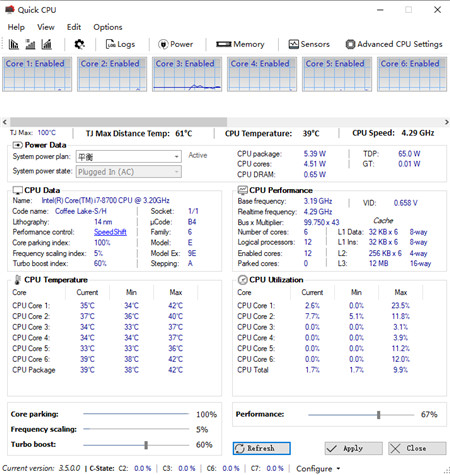Open the Sensors toolbar item
The image size is (450, 475).
tap(309, 44)
